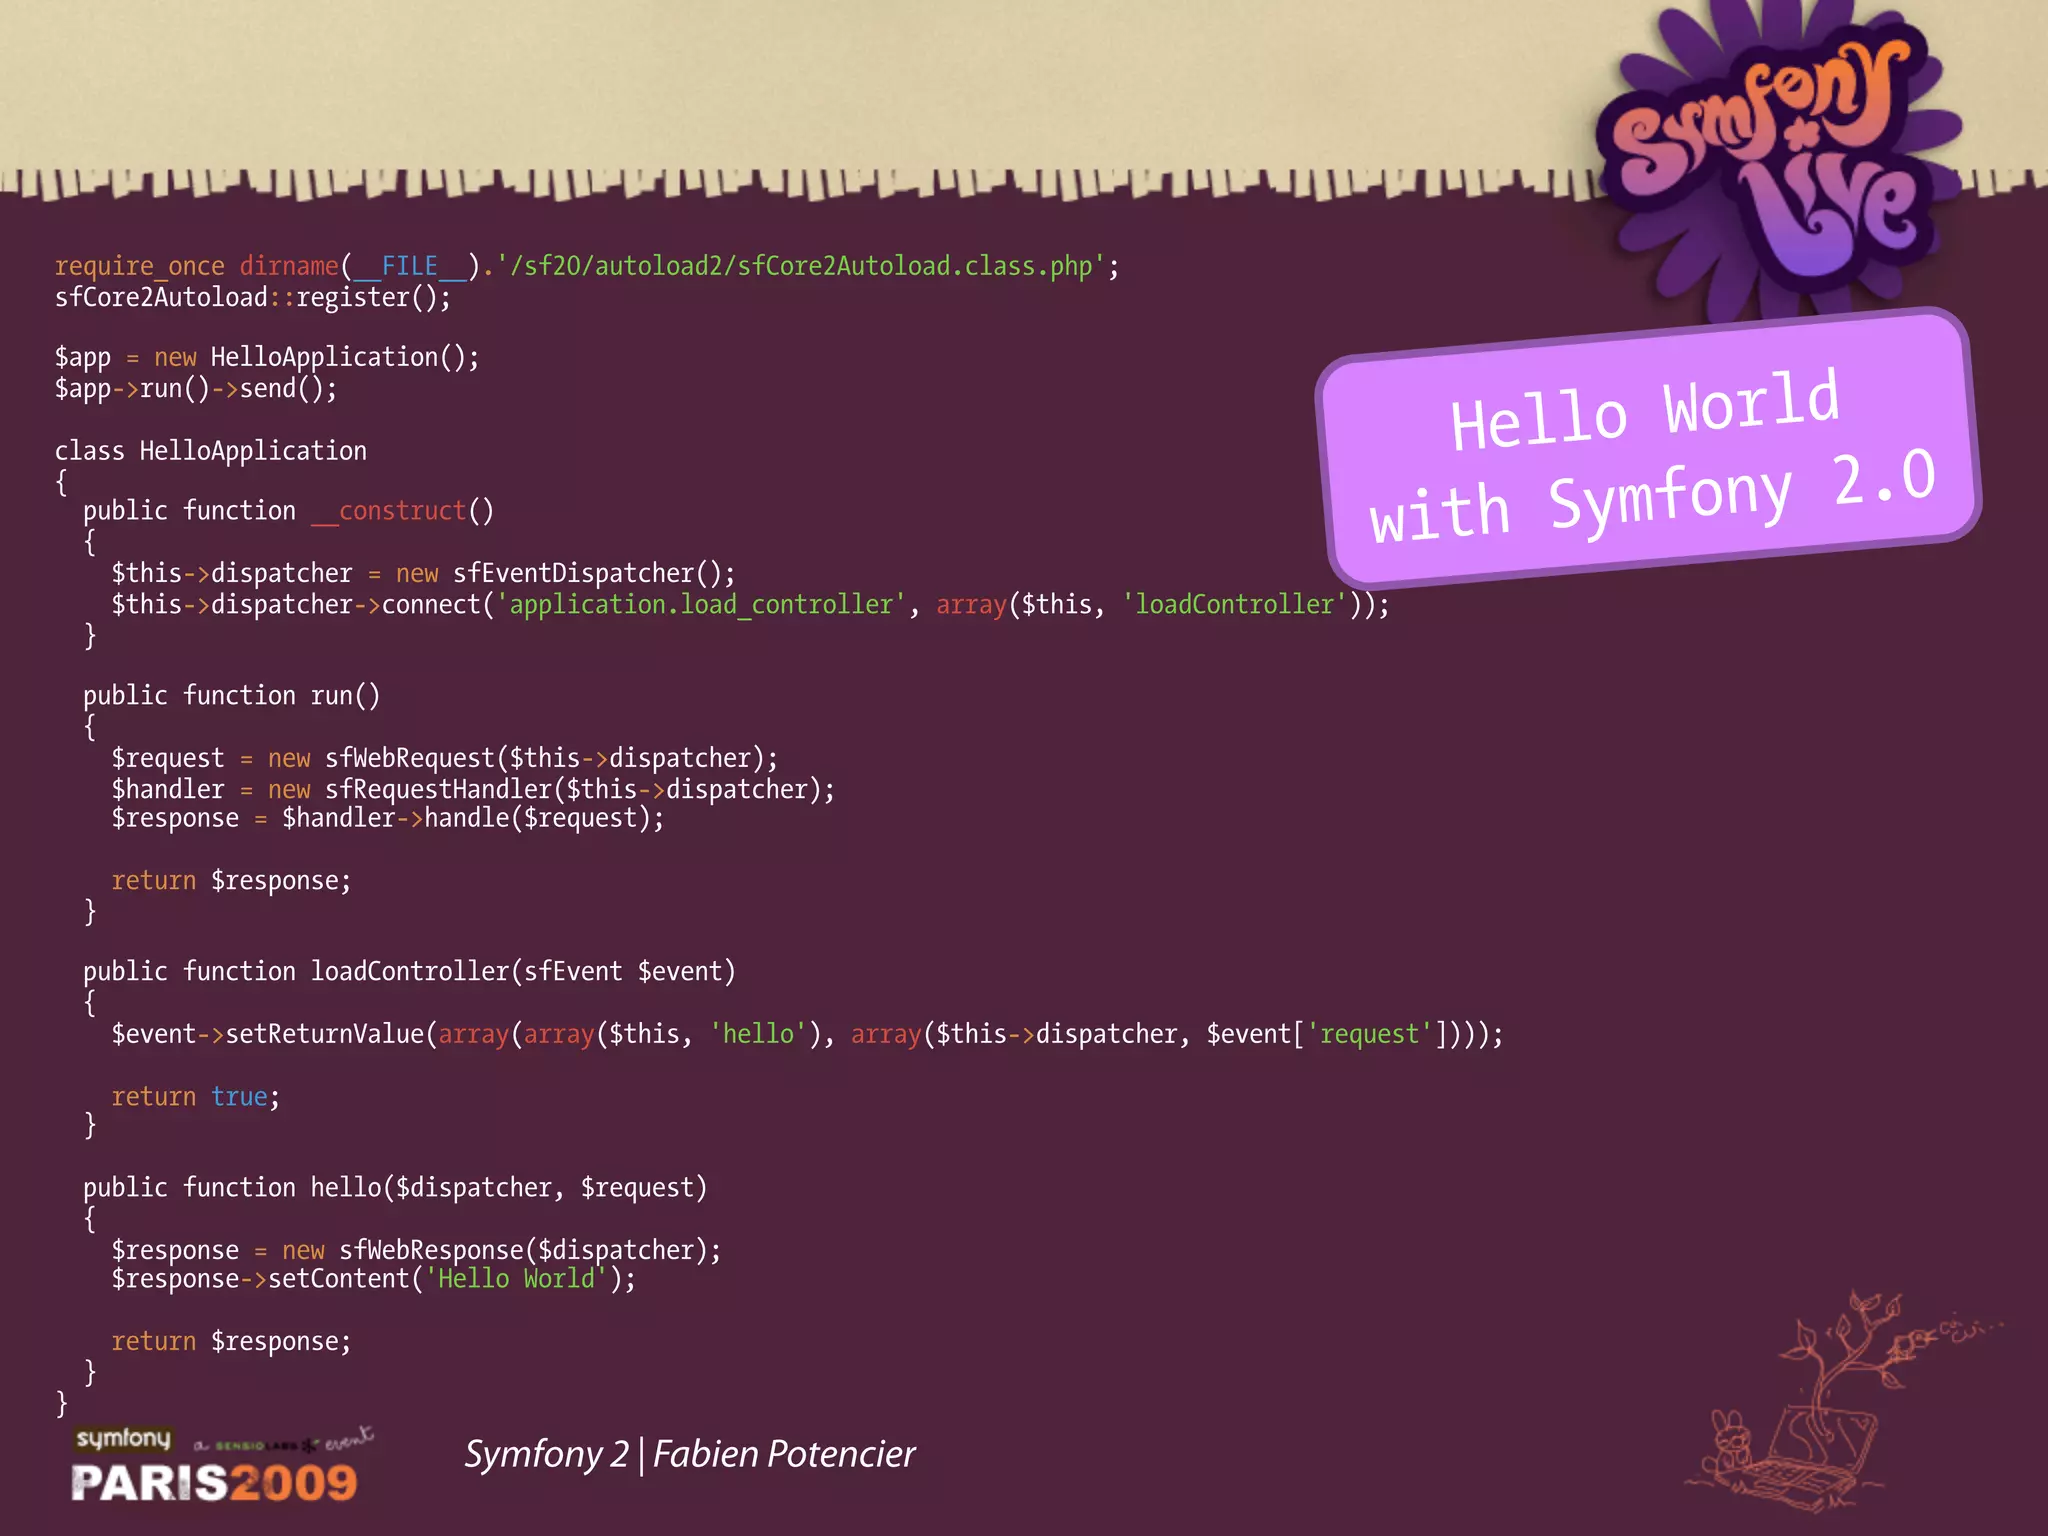Image resolution: width=2048 pixels, height=1536 pixels.
Task: Click the '$handler = new sfRequestHandler' line
Action: pyautogui.click(x=473, y=790)
